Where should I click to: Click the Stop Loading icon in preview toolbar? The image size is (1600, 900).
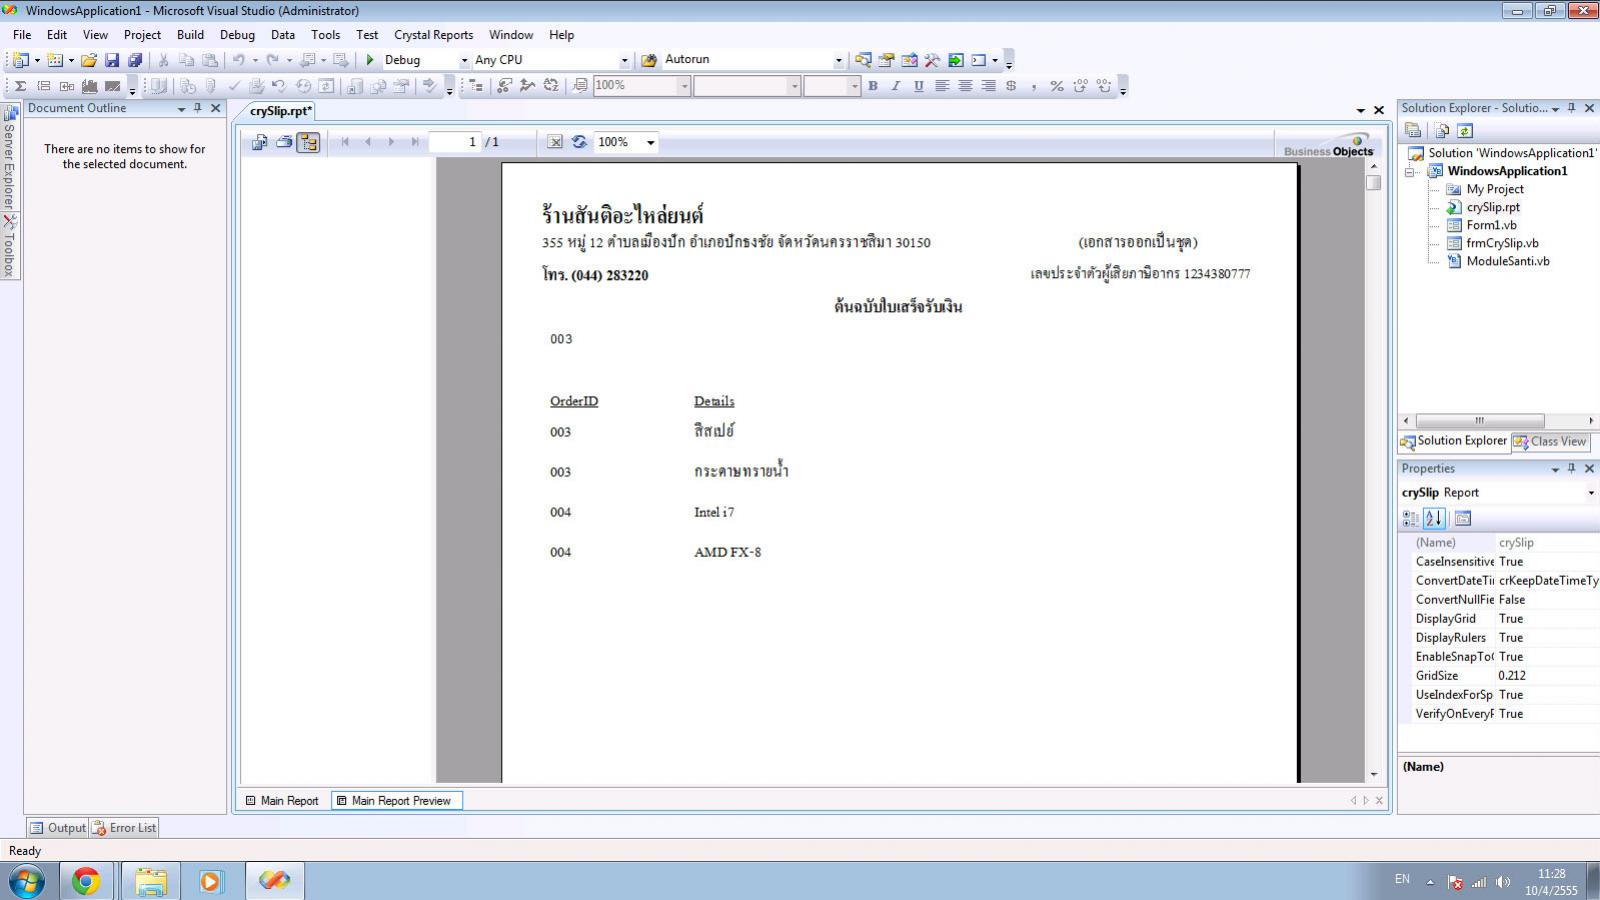click(555, 142)
